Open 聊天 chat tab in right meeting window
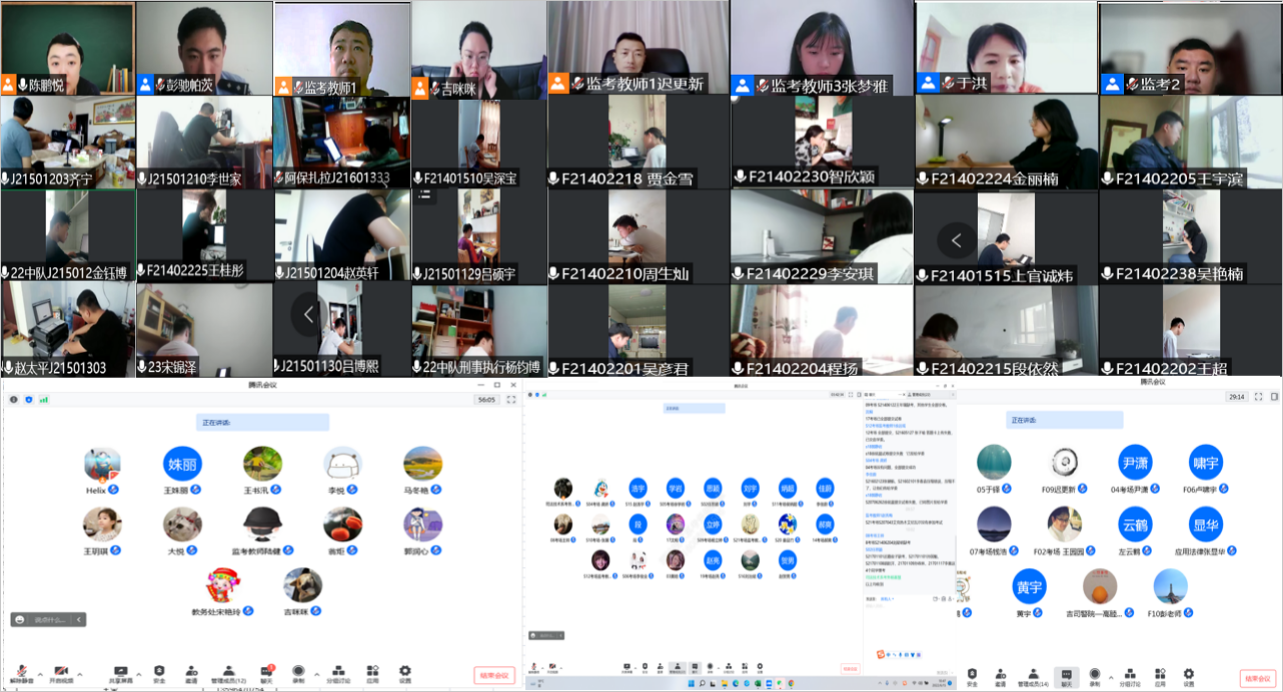The height and width of the screenshot is (692, 1283). point(1066,675)
